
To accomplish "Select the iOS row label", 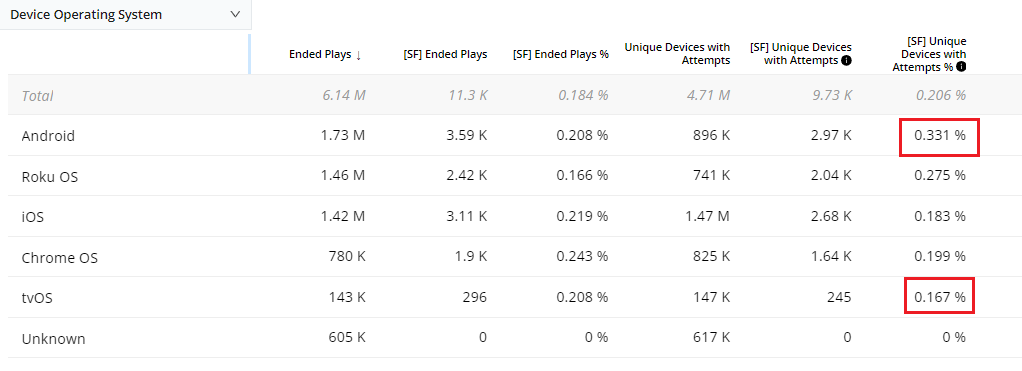I will coord(33,217).
